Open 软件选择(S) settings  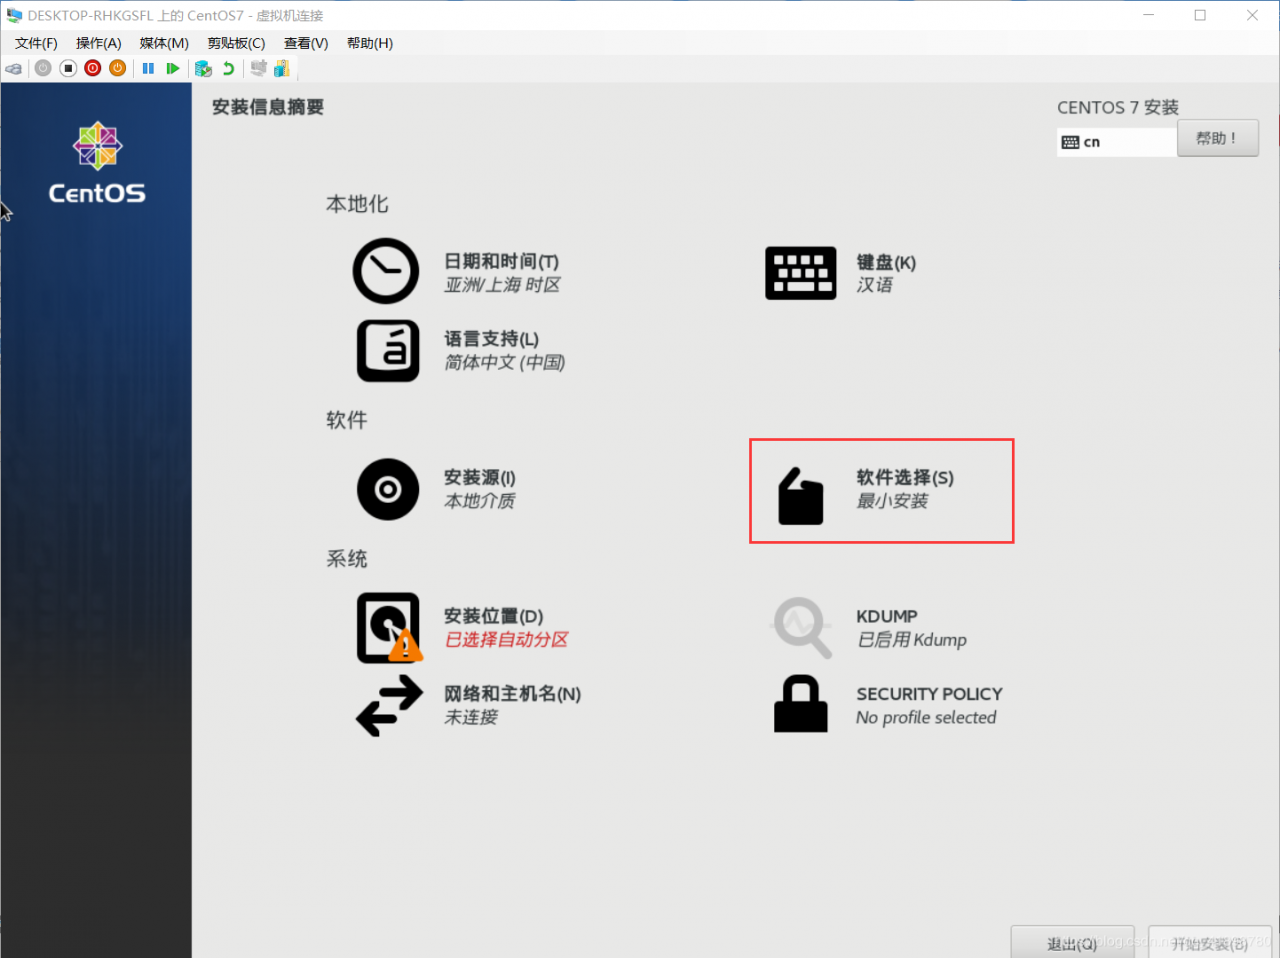[x=905, y=478]
